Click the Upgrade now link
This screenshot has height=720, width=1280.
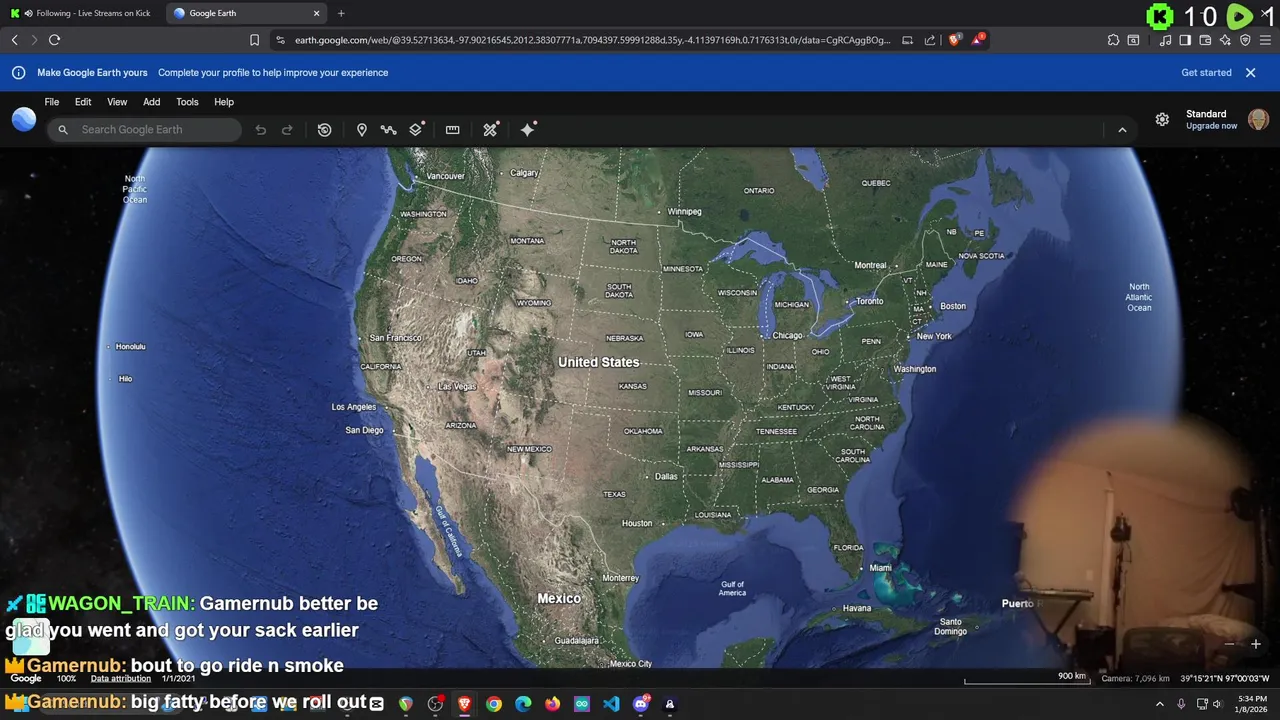pyautogui.click(x=1212, y=126)
